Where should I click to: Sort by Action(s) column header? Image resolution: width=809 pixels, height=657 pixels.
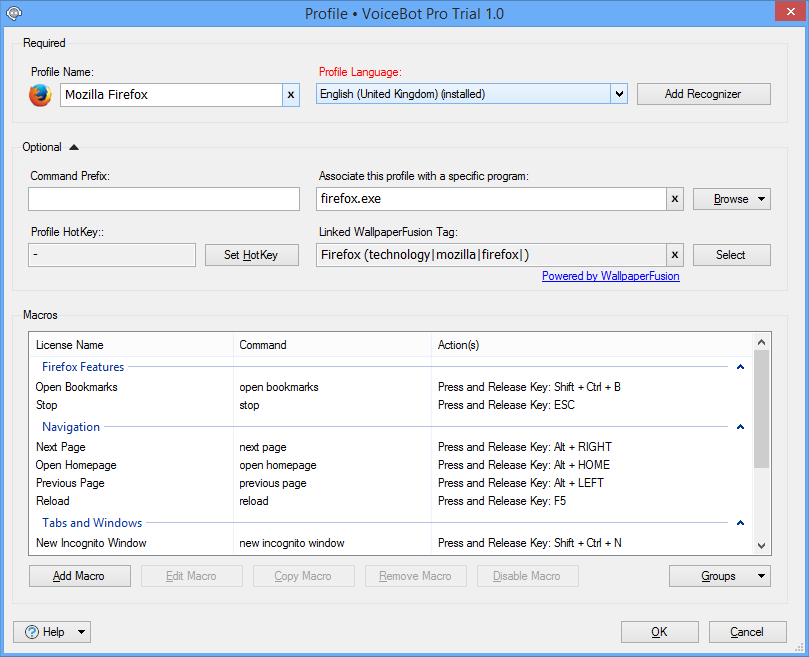coord(592,345)
